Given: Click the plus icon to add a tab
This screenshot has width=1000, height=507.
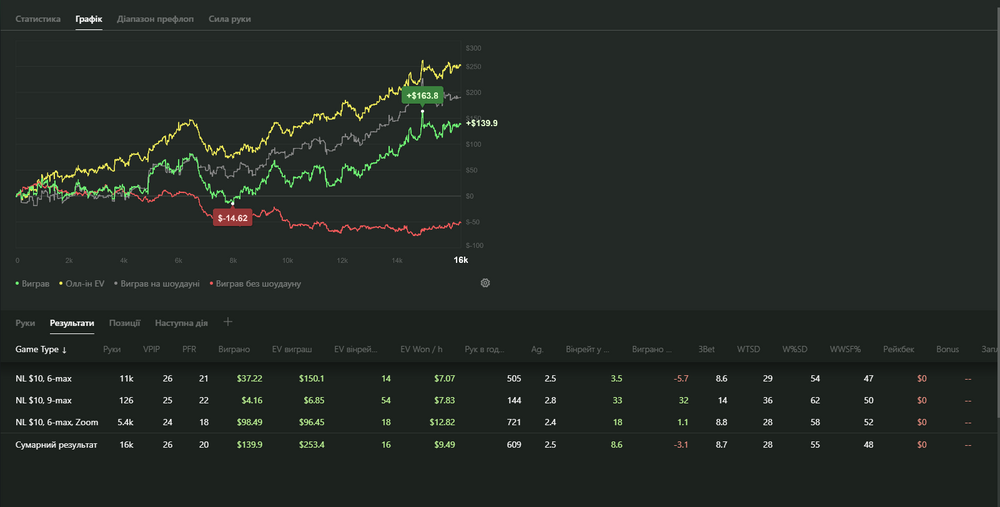Looking at the screenshot, I should coord(228,322).
